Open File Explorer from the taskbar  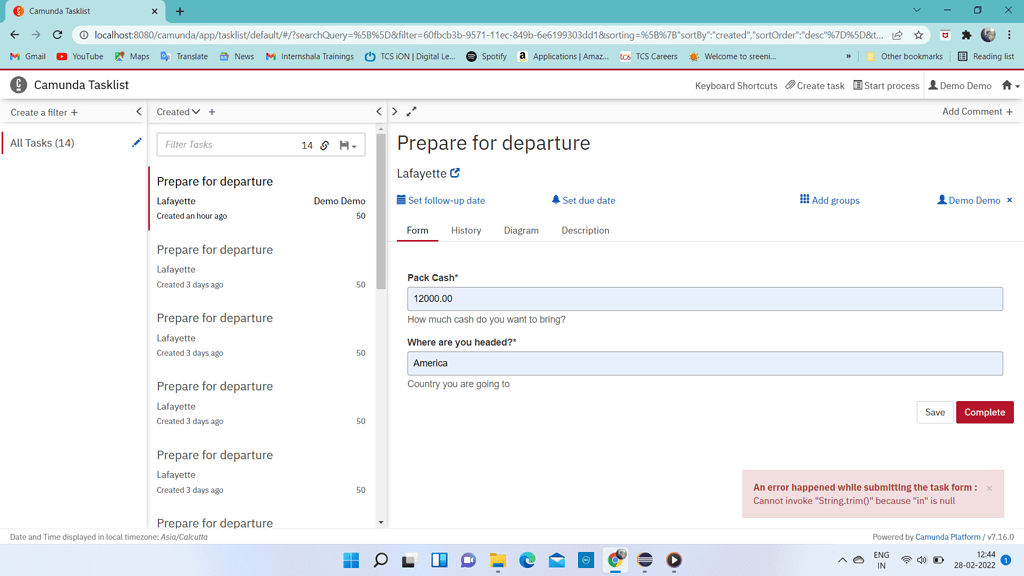point(497,560)
